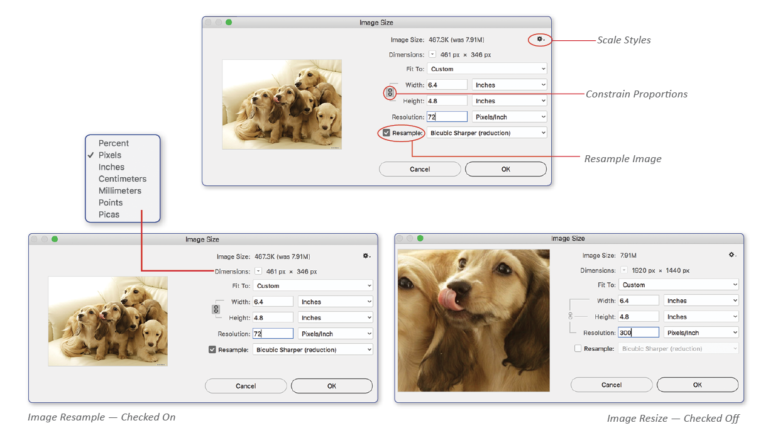Uncheck Resample checkbox in top dialog
Viewport: 768px width, 445px height.
[386, 133]
